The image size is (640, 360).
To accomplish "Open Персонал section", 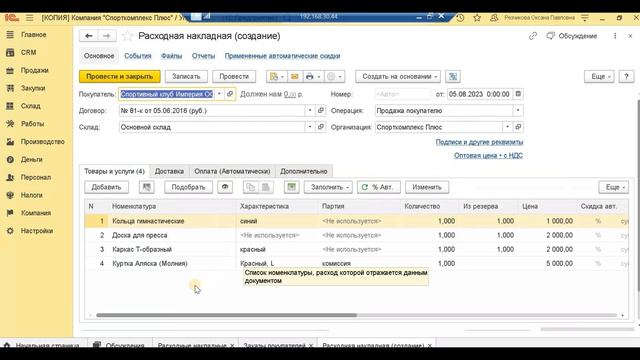I will click(x=36, y=177).
